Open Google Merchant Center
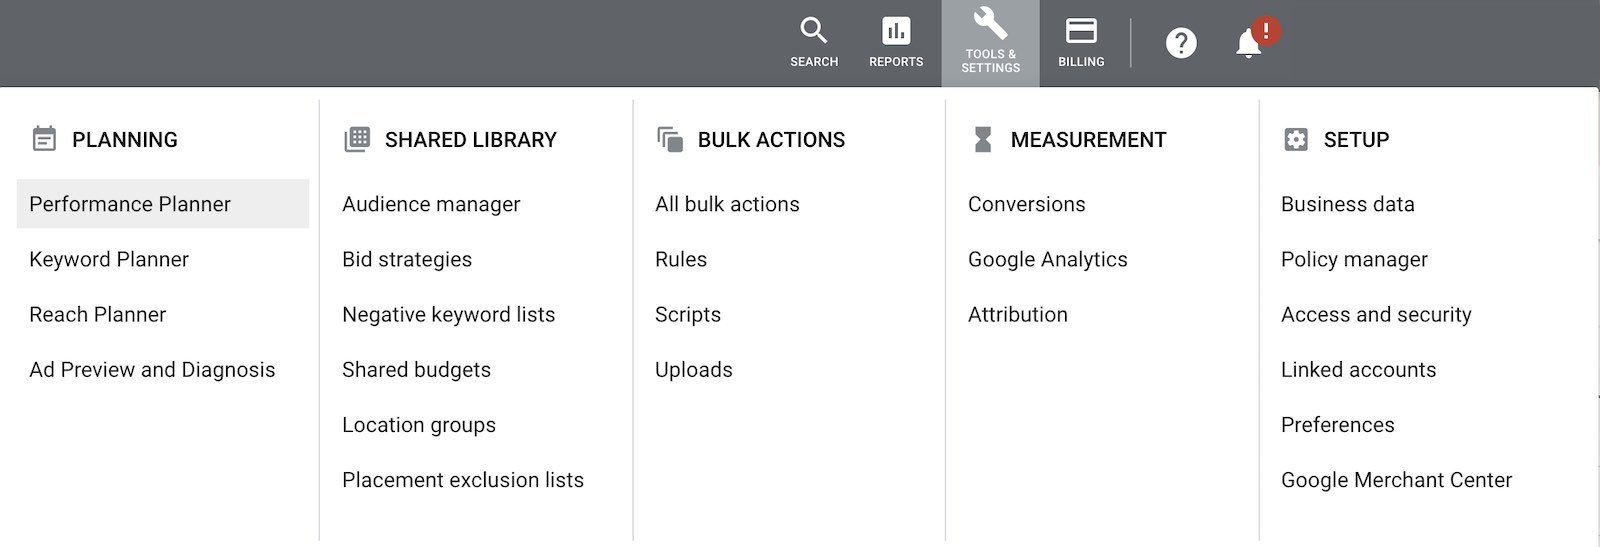This screenshot has height=547, width=1600. 1396,480
